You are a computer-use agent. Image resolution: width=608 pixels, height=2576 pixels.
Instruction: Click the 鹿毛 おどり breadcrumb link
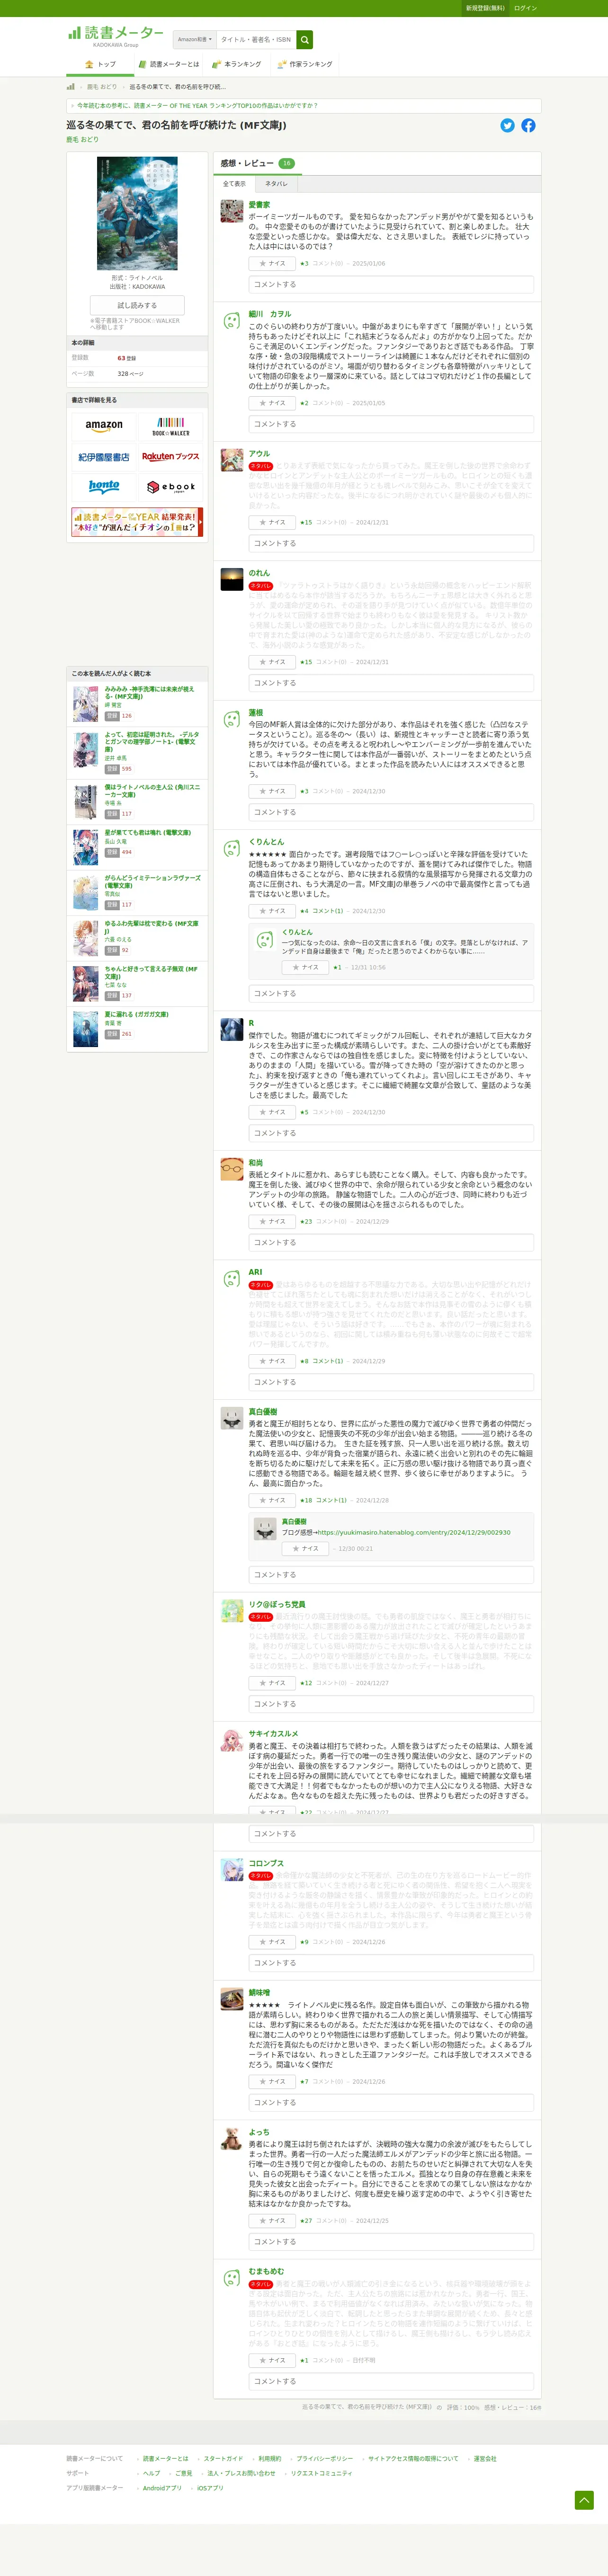(102, 87)
